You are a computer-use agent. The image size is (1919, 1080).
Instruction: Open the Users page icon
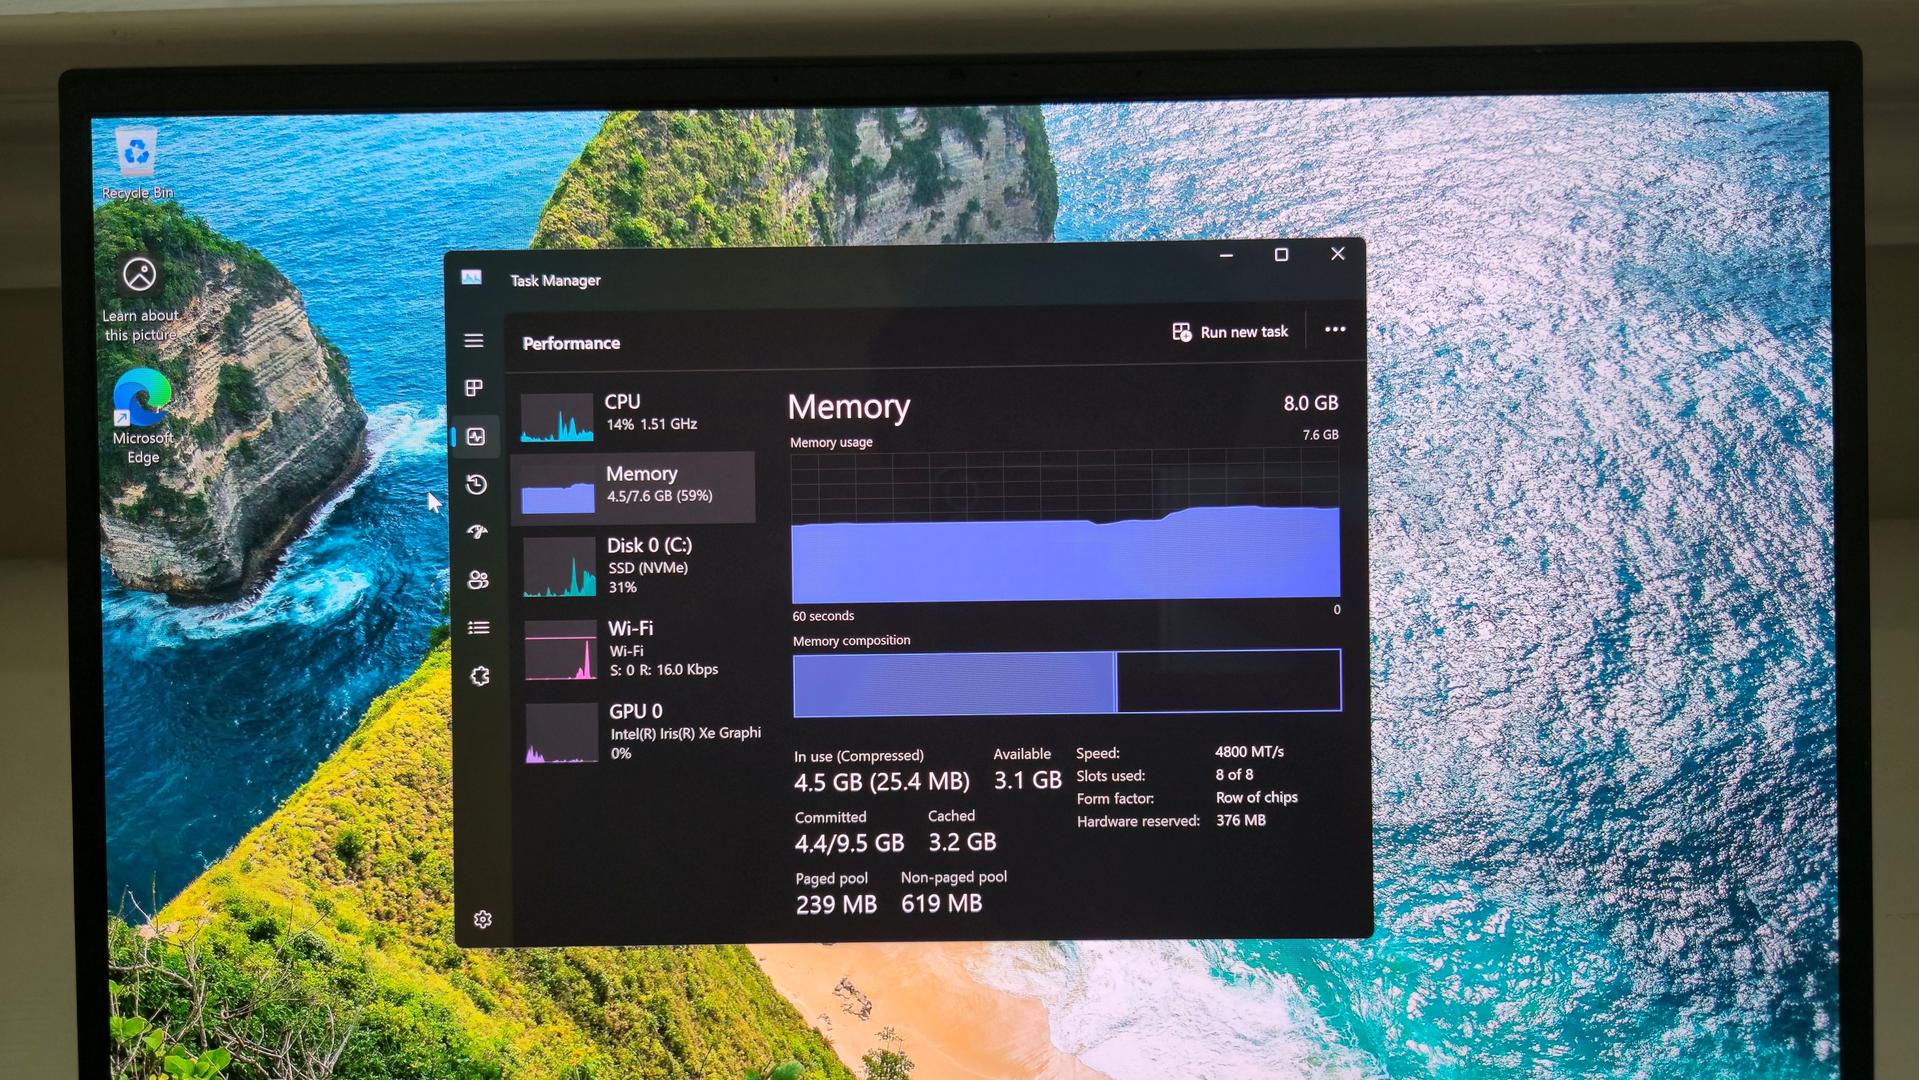pos(478,580)
